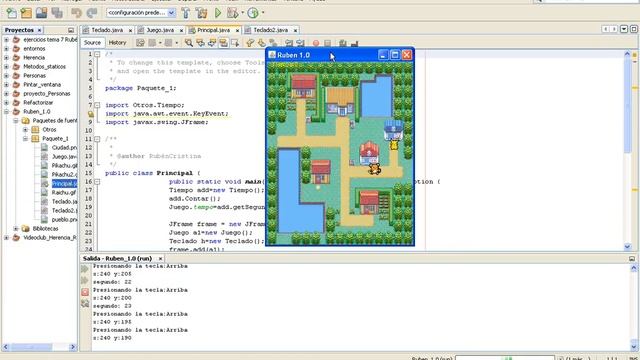Click the red Start Macro Recording icon
This screenshot has height=360, width=640.
point(316,43)
